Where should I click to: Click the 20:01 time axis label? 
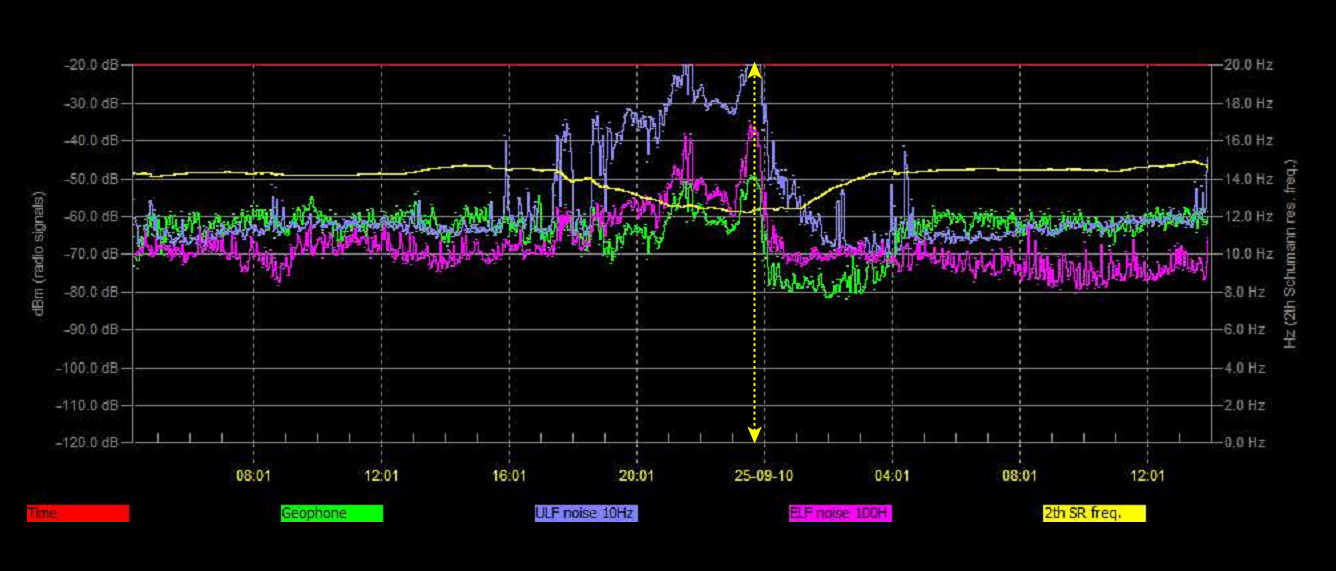tap(636, 476)
